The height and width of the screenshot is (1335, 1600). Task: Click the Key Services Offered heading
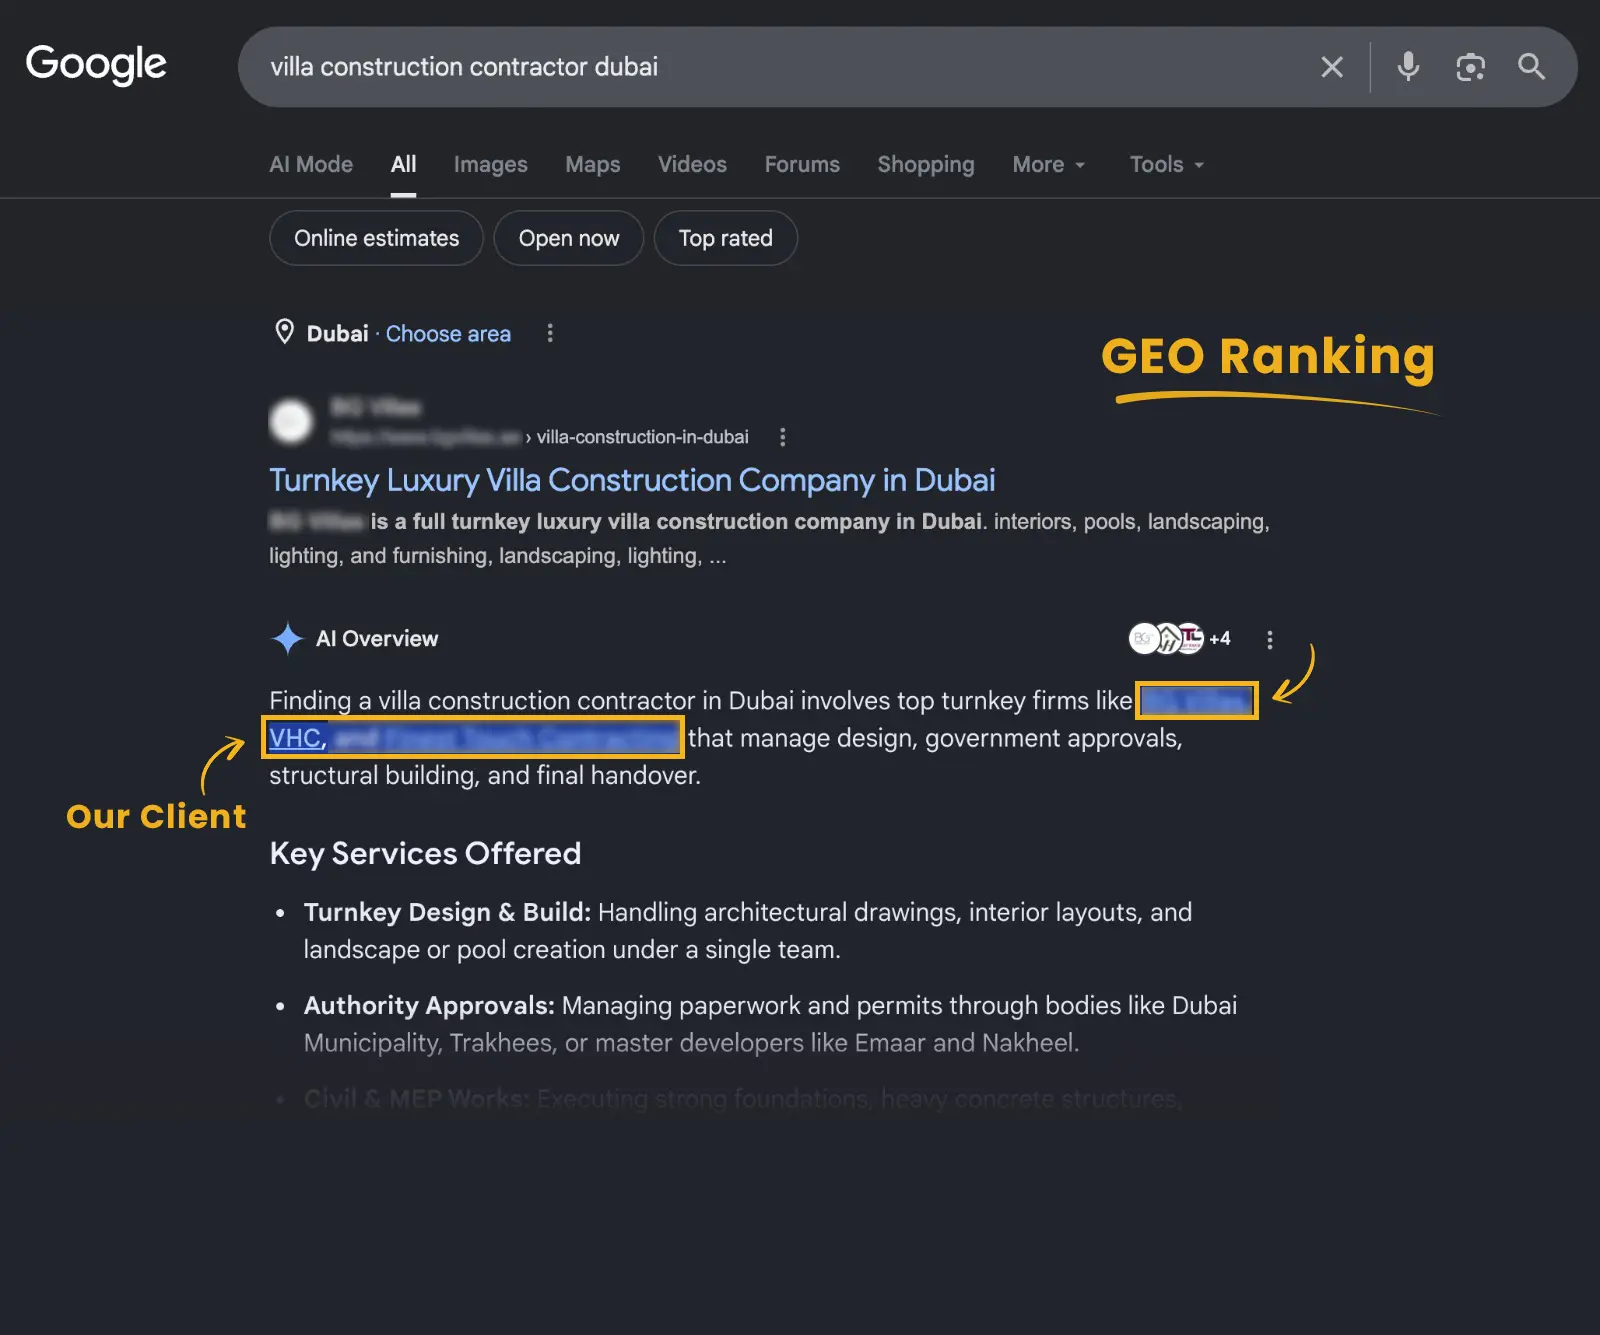[x=425, y=853]
